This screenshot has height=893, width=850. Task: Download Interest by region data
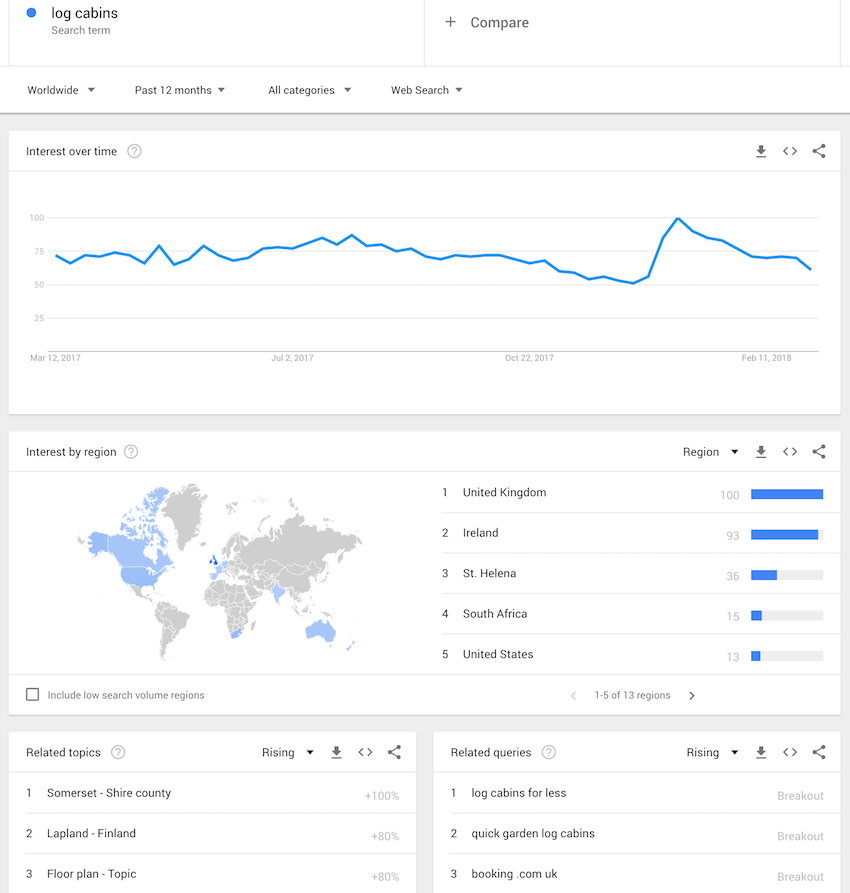pos(761,452)
